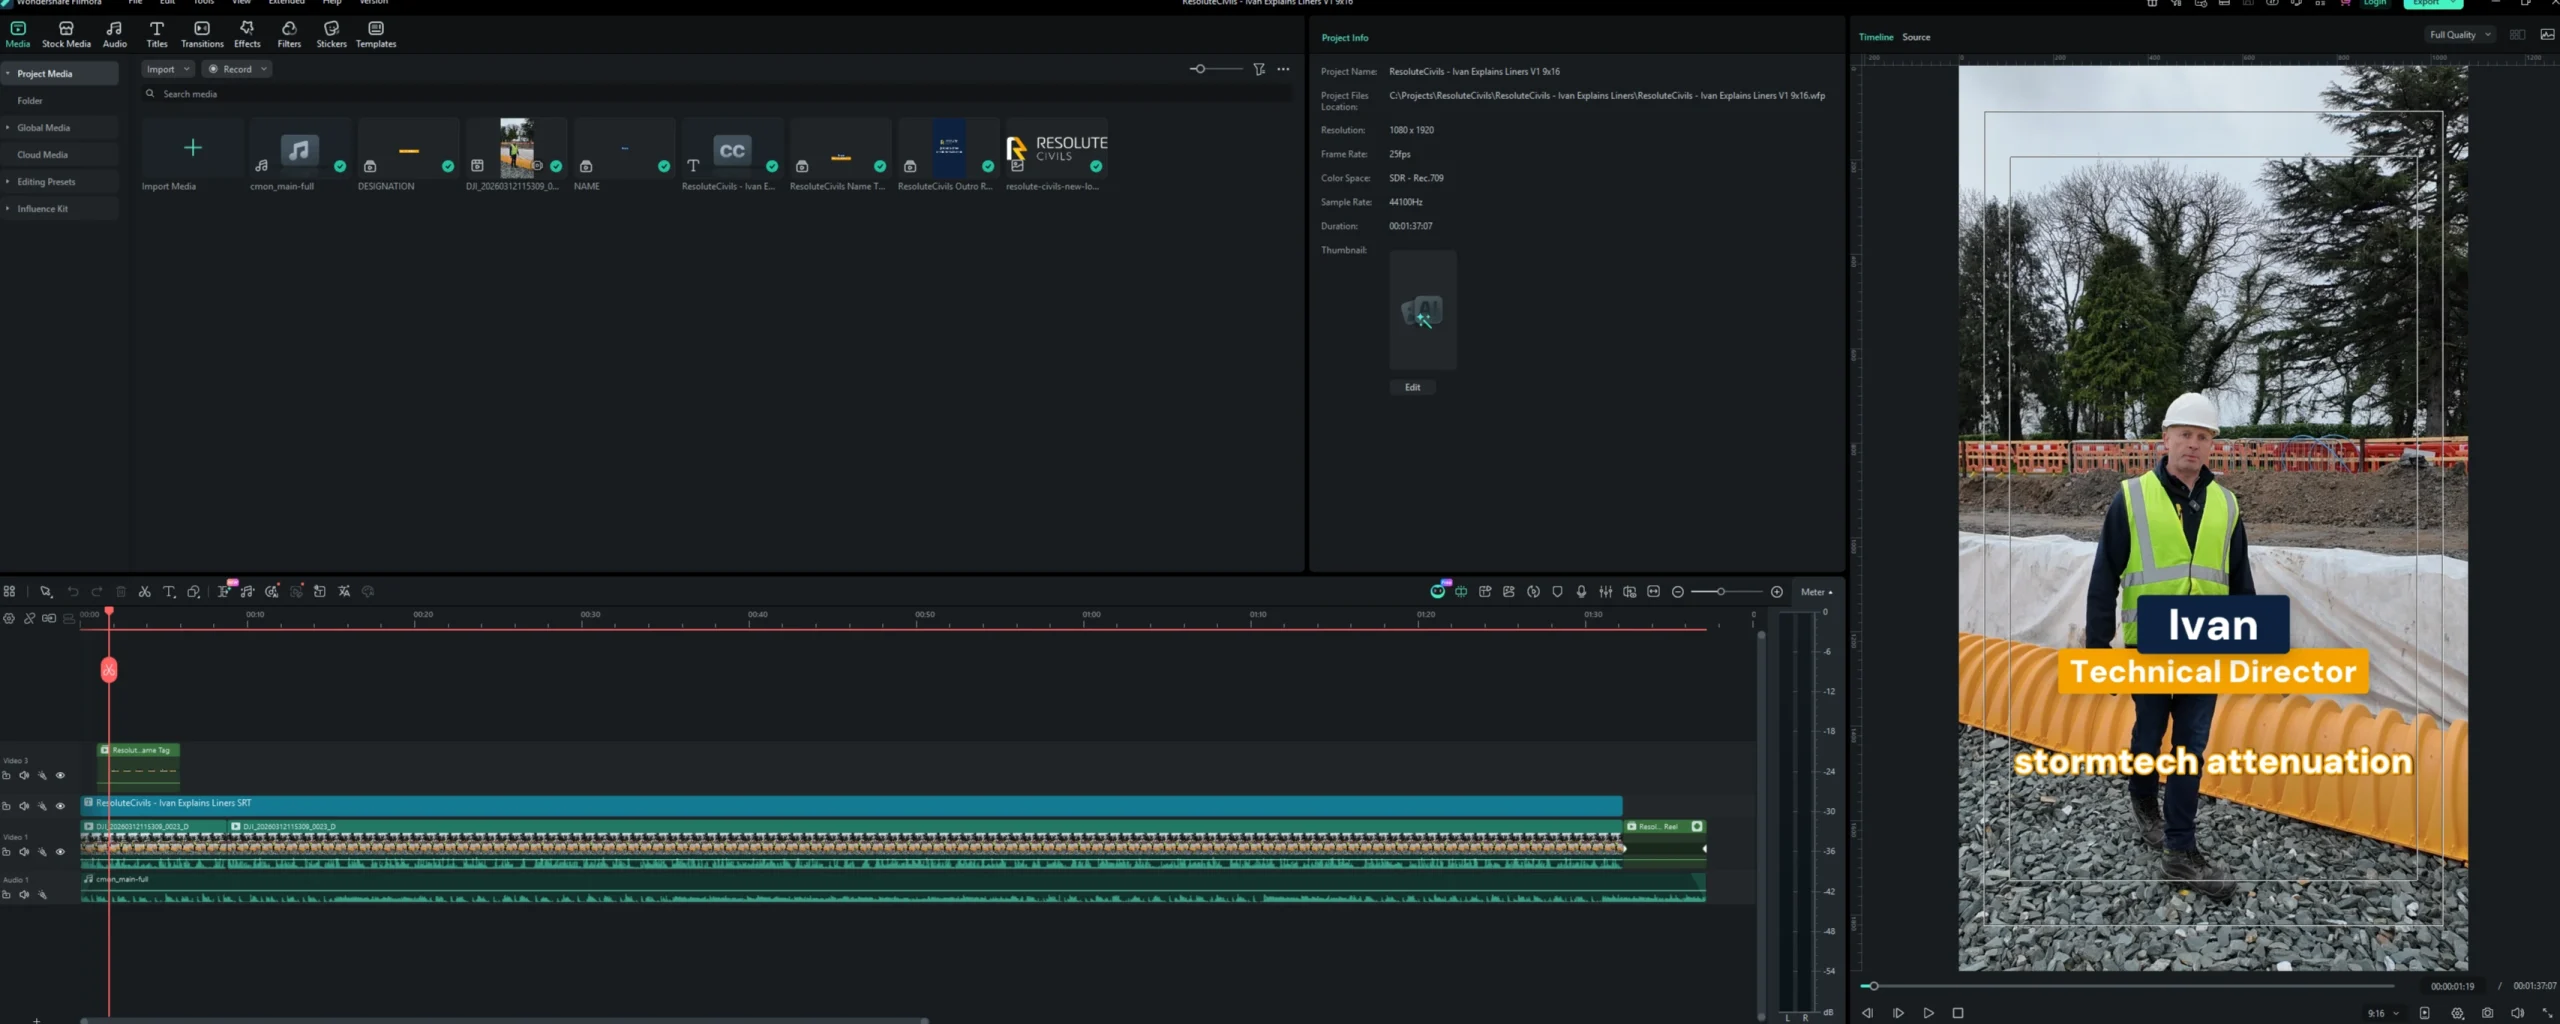The image size is (2560, 1024).
Task: Click the trash delete icon in timeline toolbar
Action: click(x=121, y=592)
